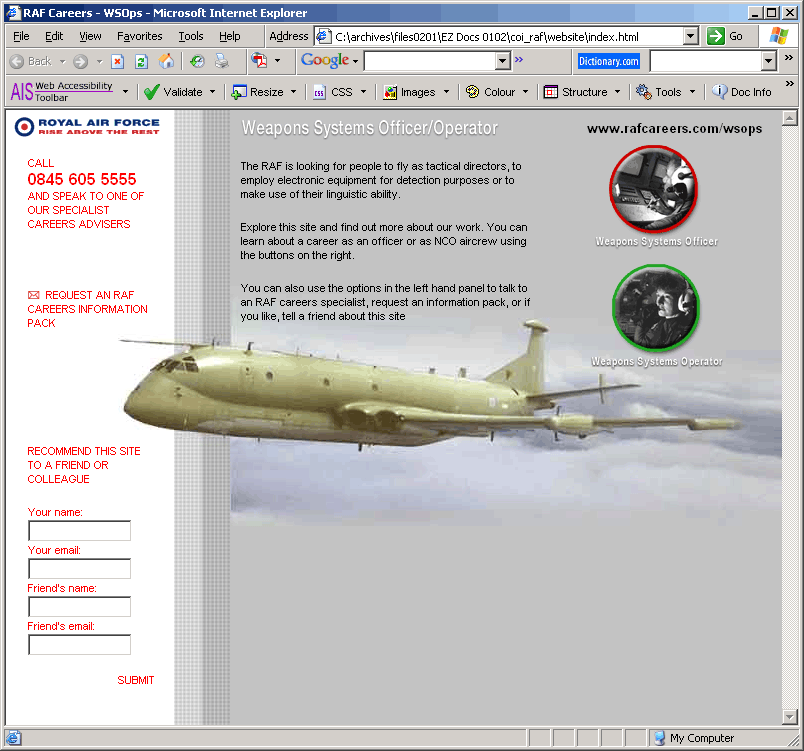This screenshot has width=804, height=751.
Task: Click the www.rafcareers.com/wsops address text
Action: [x=675, y=129]
